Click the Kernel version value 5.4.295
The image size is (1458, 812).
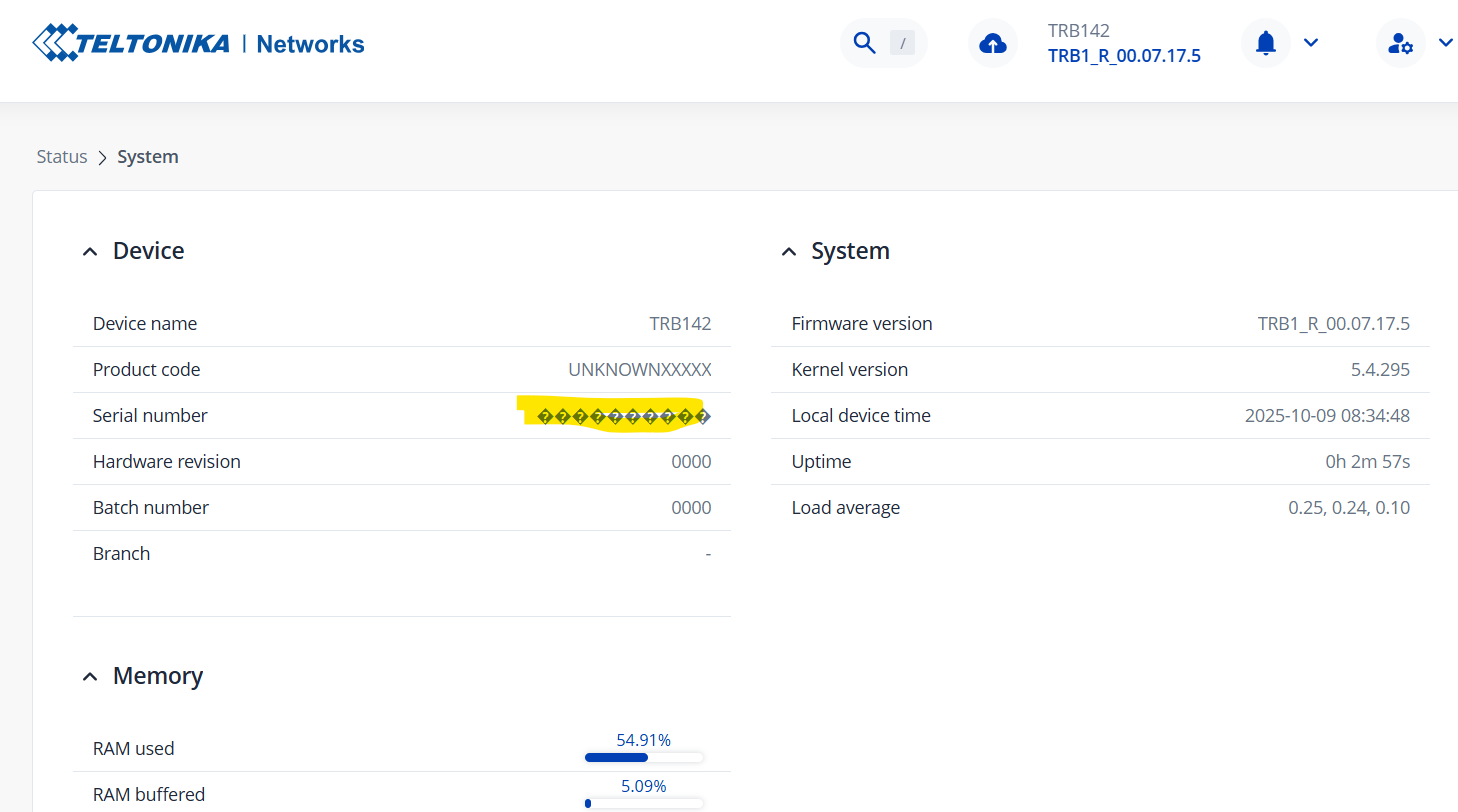pyautogui.click(x=1379, y=370)
